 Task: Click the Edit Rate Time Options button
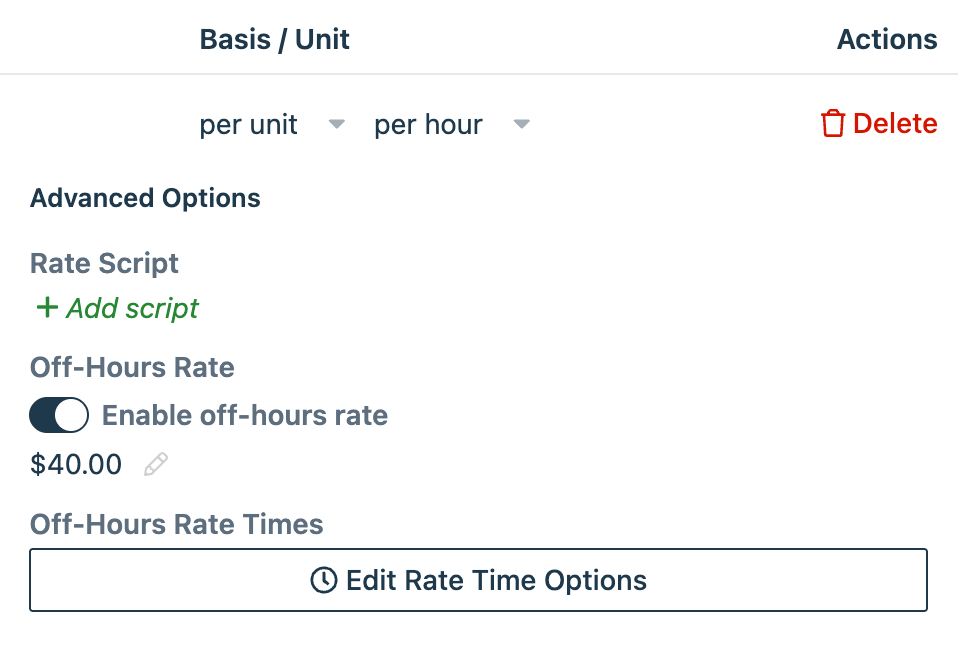479,580
